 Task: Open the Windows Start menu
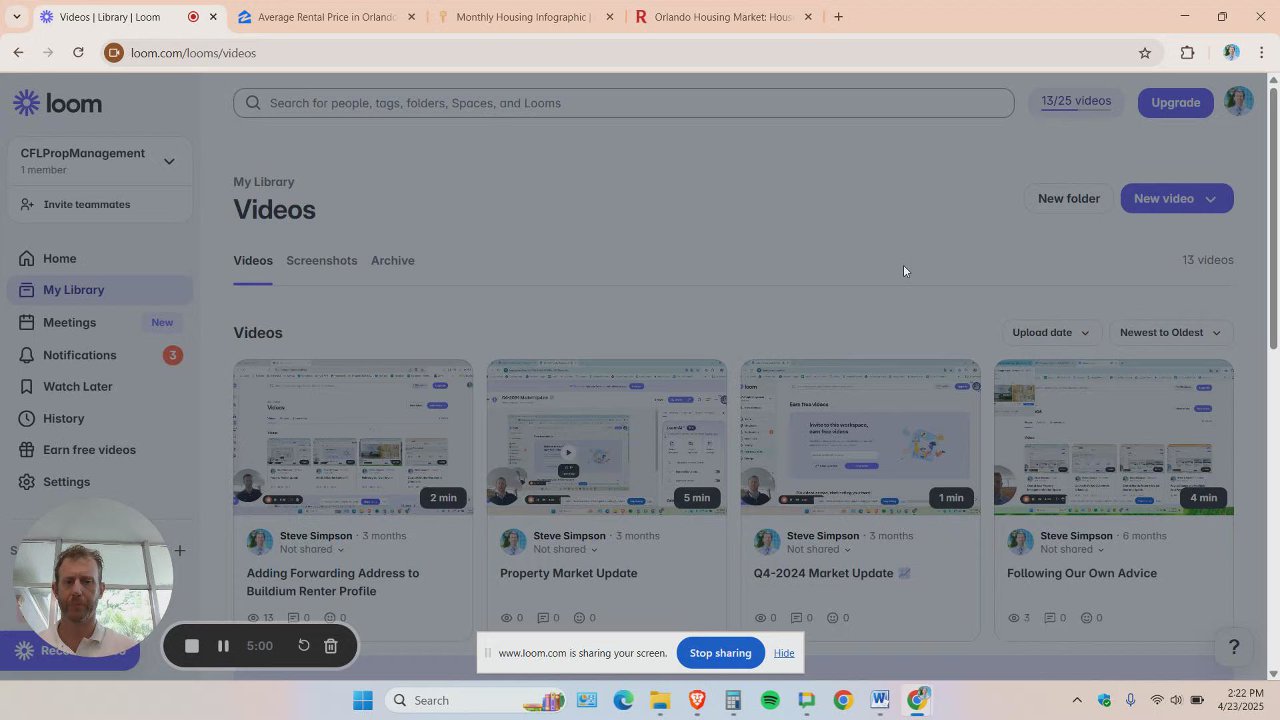tap(363, 700)
